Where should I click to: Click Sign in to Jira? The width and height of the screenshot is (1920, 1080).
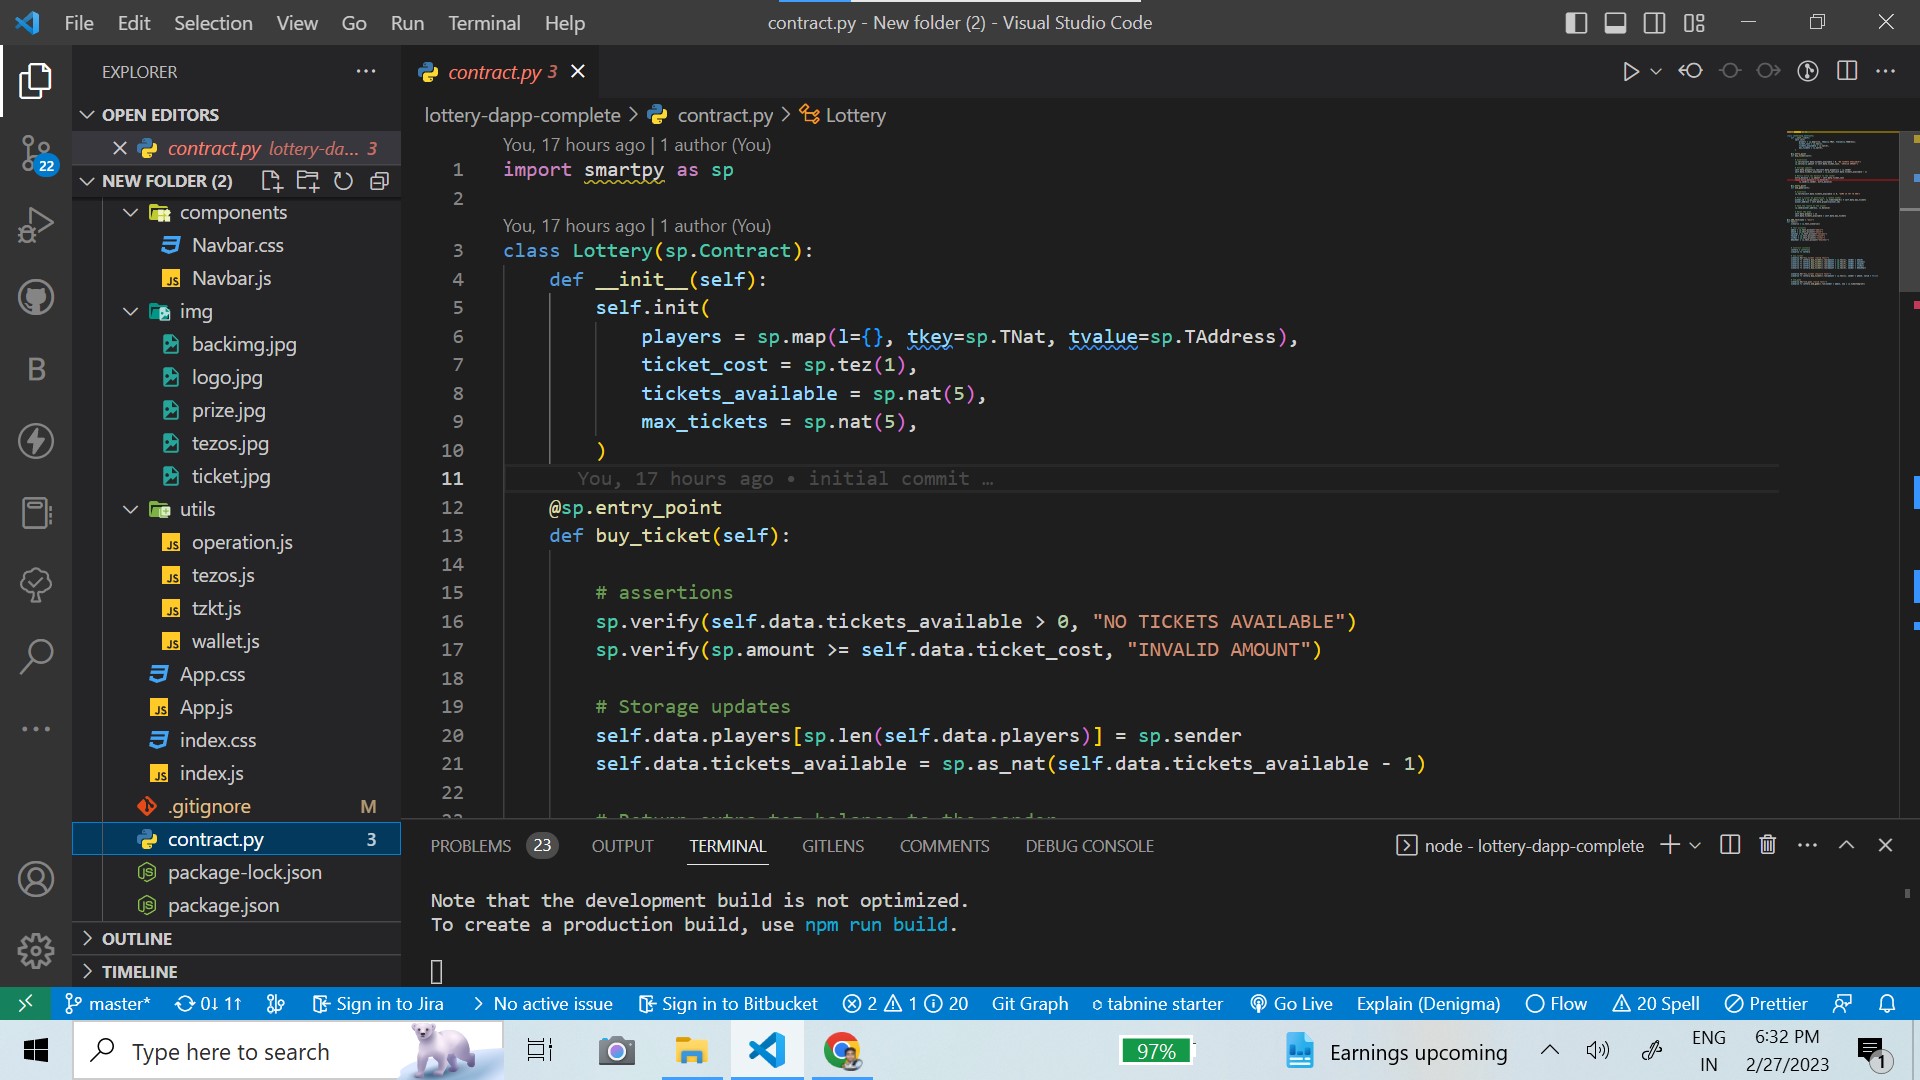coord(378,1003)
